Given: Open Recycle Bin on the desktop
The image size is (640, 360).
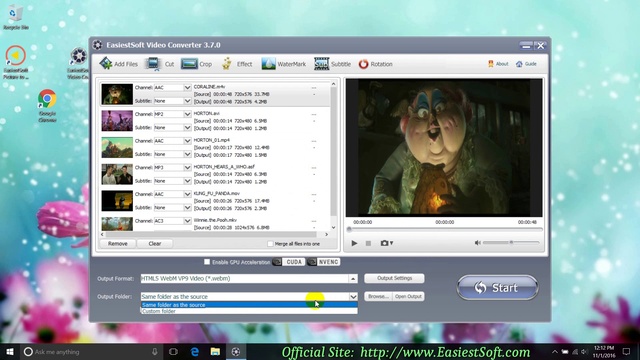Looking at the screenshot, I should [16, 17].
